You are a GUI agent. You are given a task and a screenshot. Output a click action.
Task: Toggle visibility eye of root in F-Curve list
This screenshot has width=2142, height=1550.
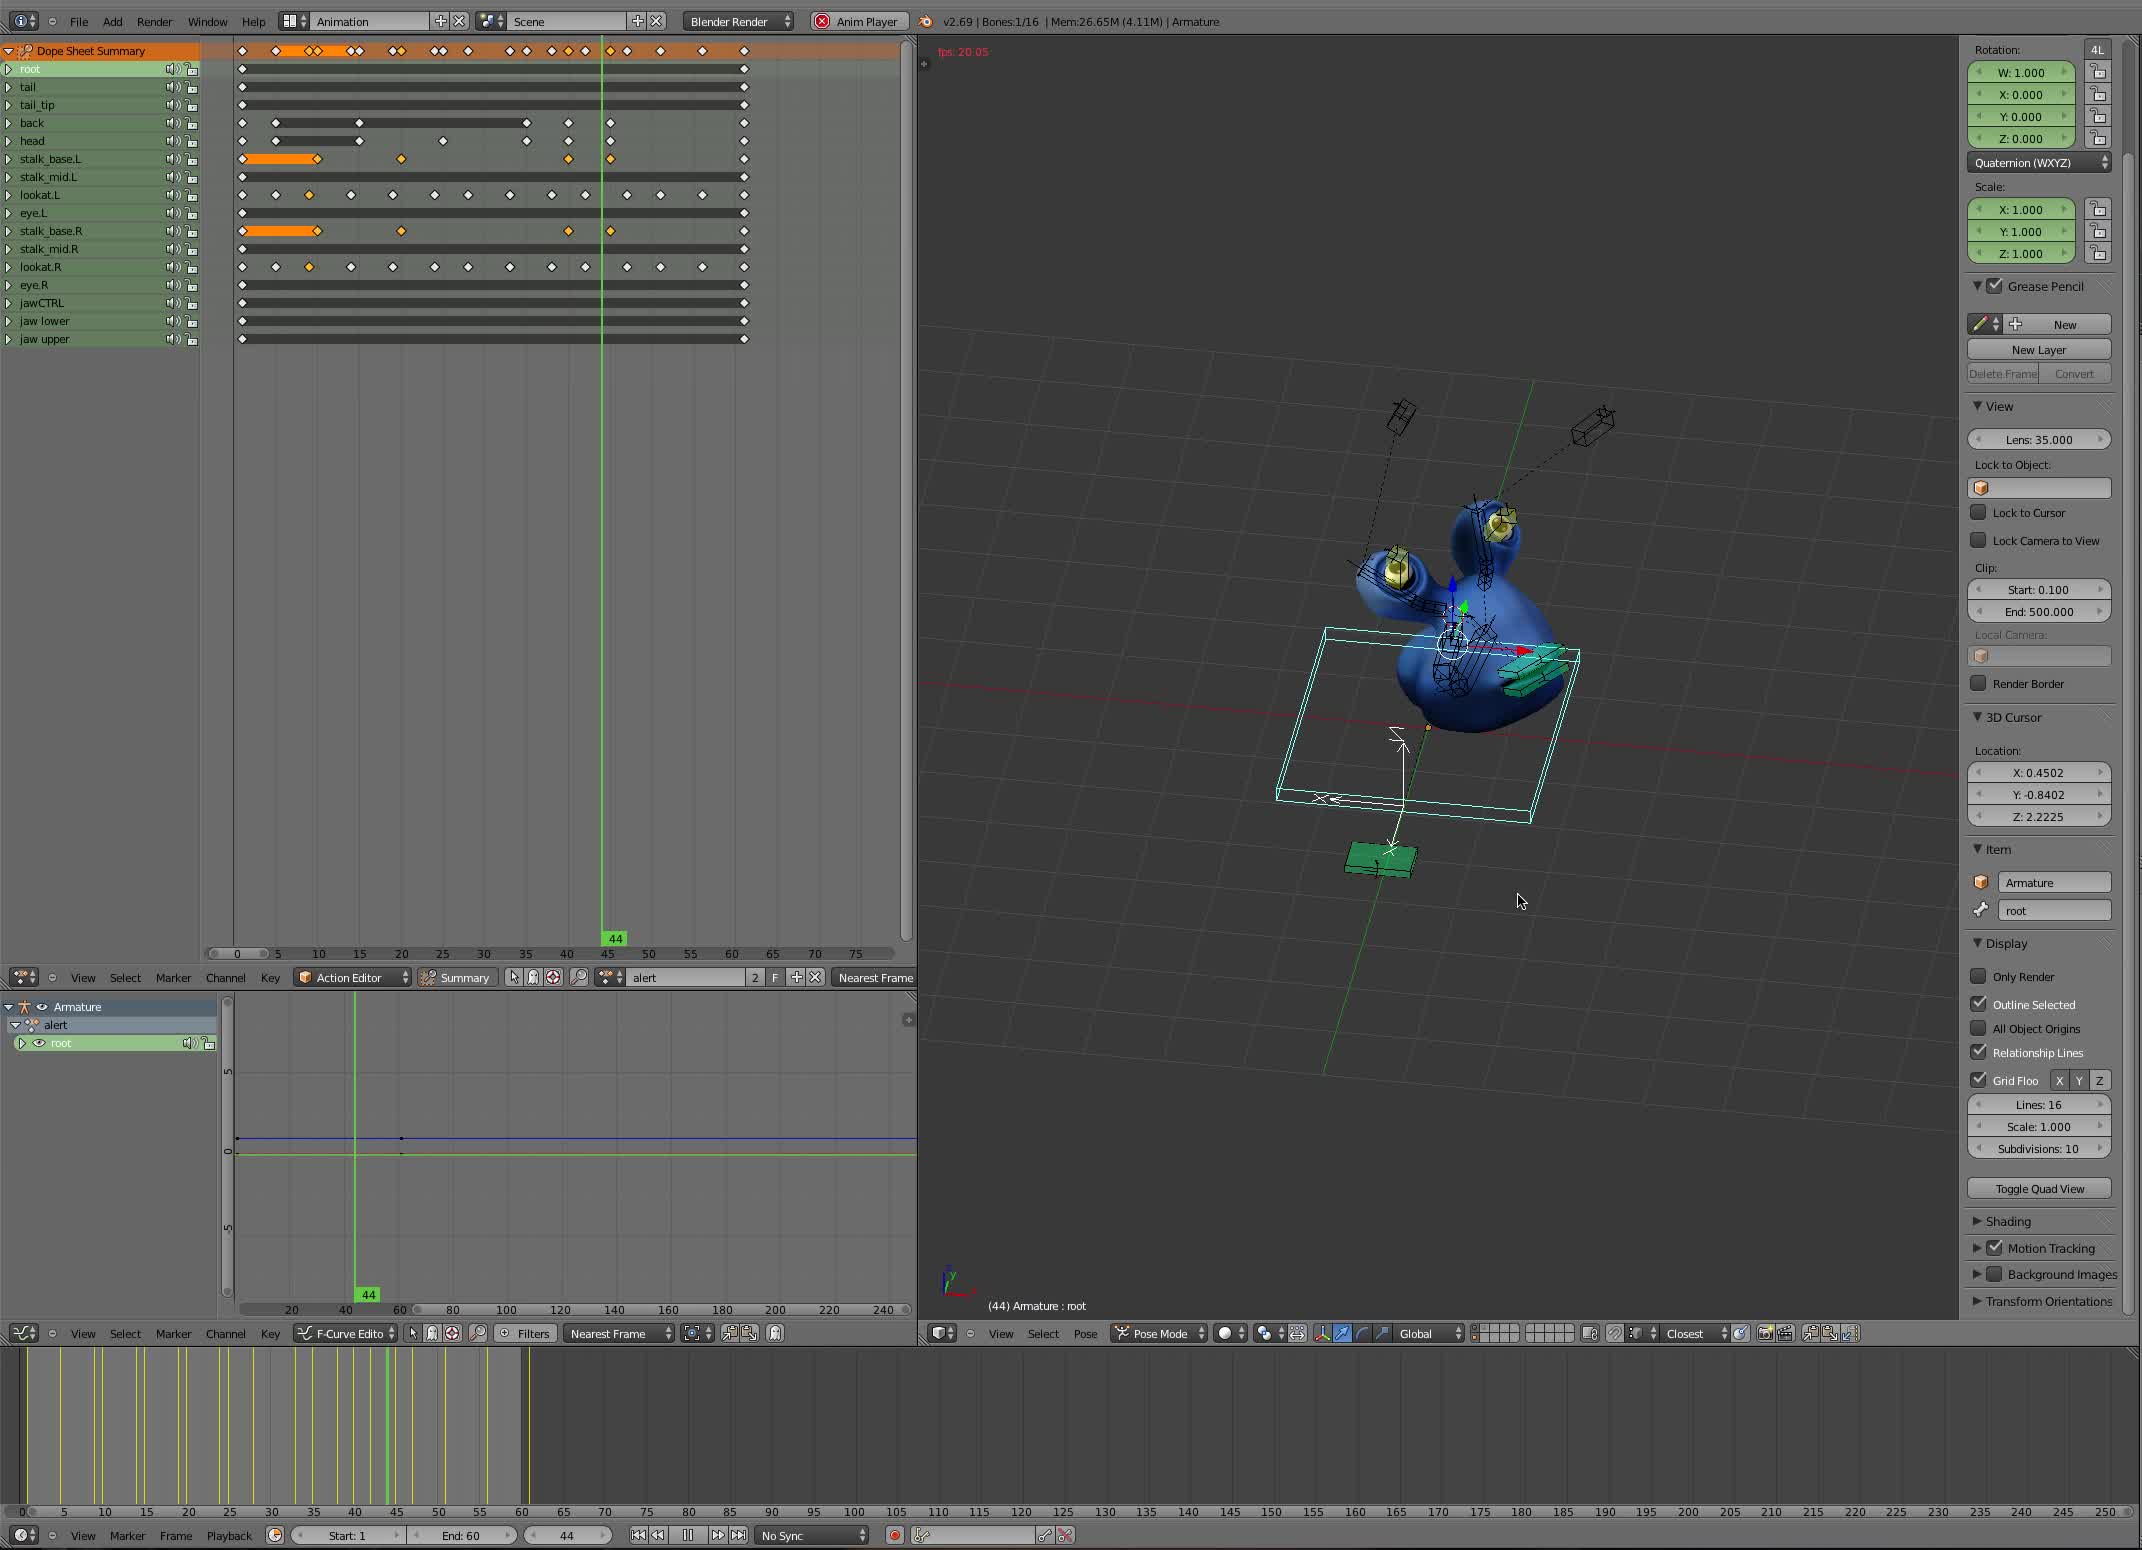39,1043
